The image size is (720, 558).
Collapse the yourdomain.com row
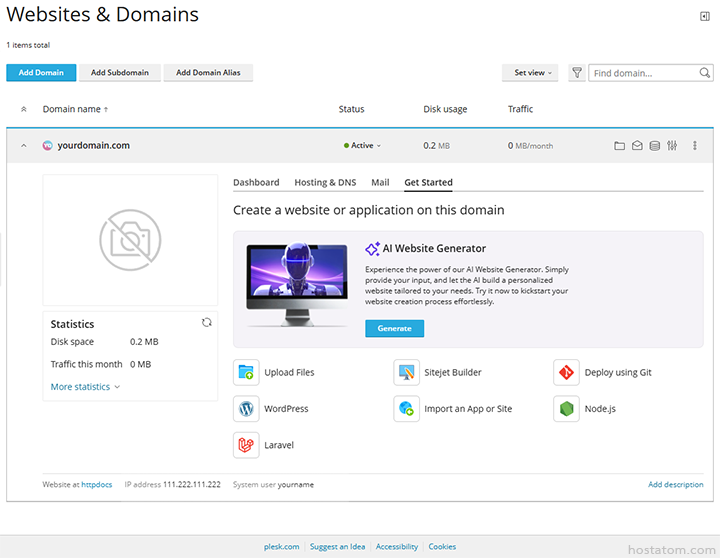[24, 146]
